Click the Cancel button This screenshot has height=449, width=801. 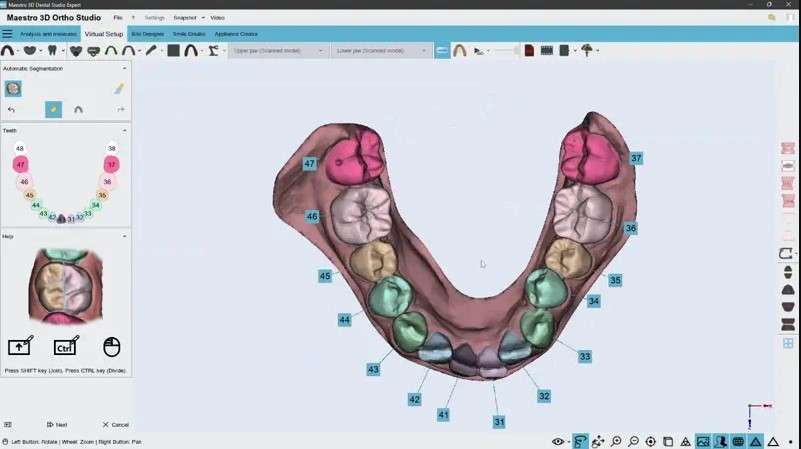[115, 425]
